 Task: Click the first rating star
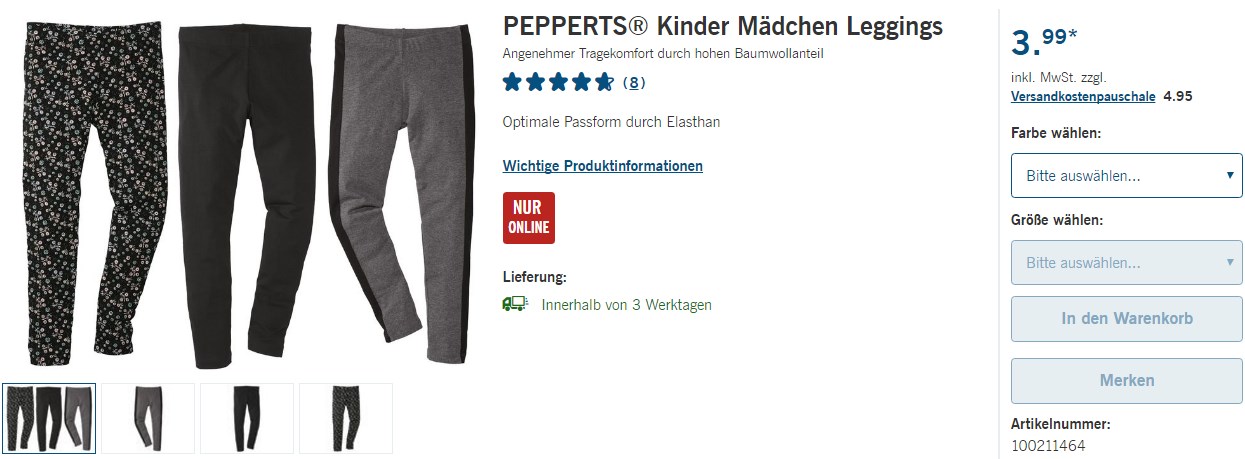[513, 82]
